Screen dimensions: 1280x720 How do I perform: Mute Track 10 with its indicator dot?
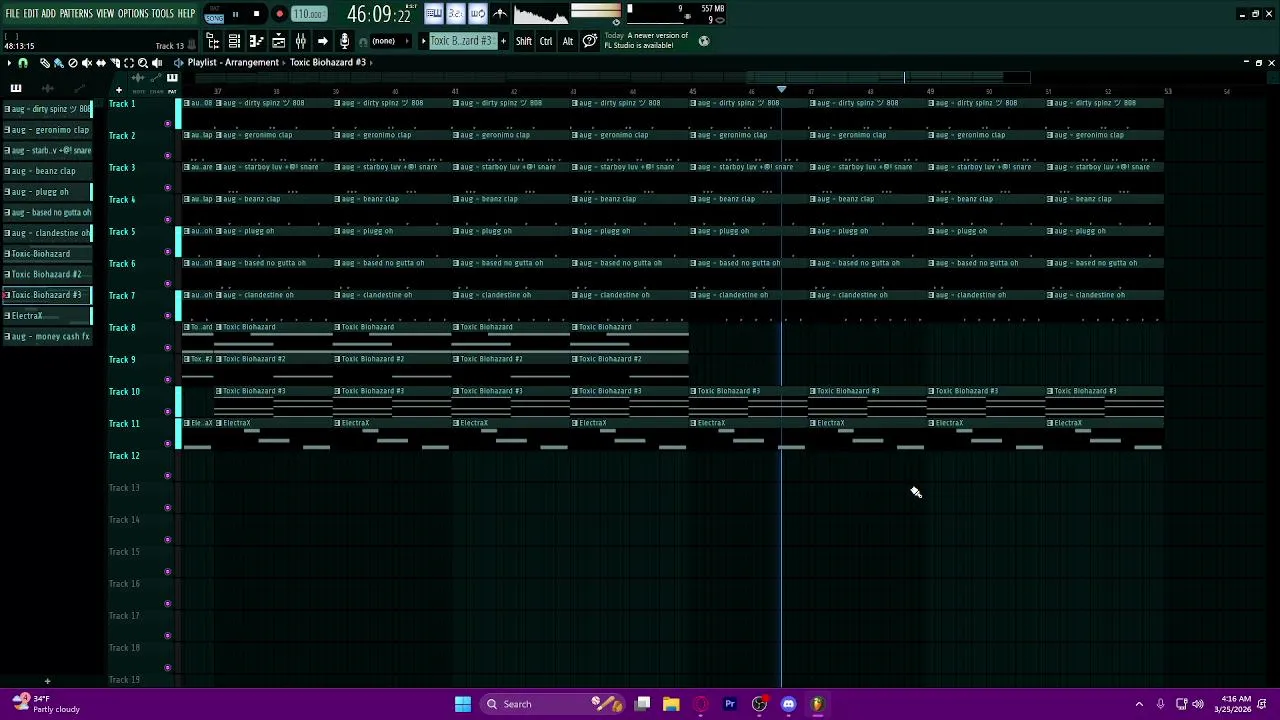(167, 412)
